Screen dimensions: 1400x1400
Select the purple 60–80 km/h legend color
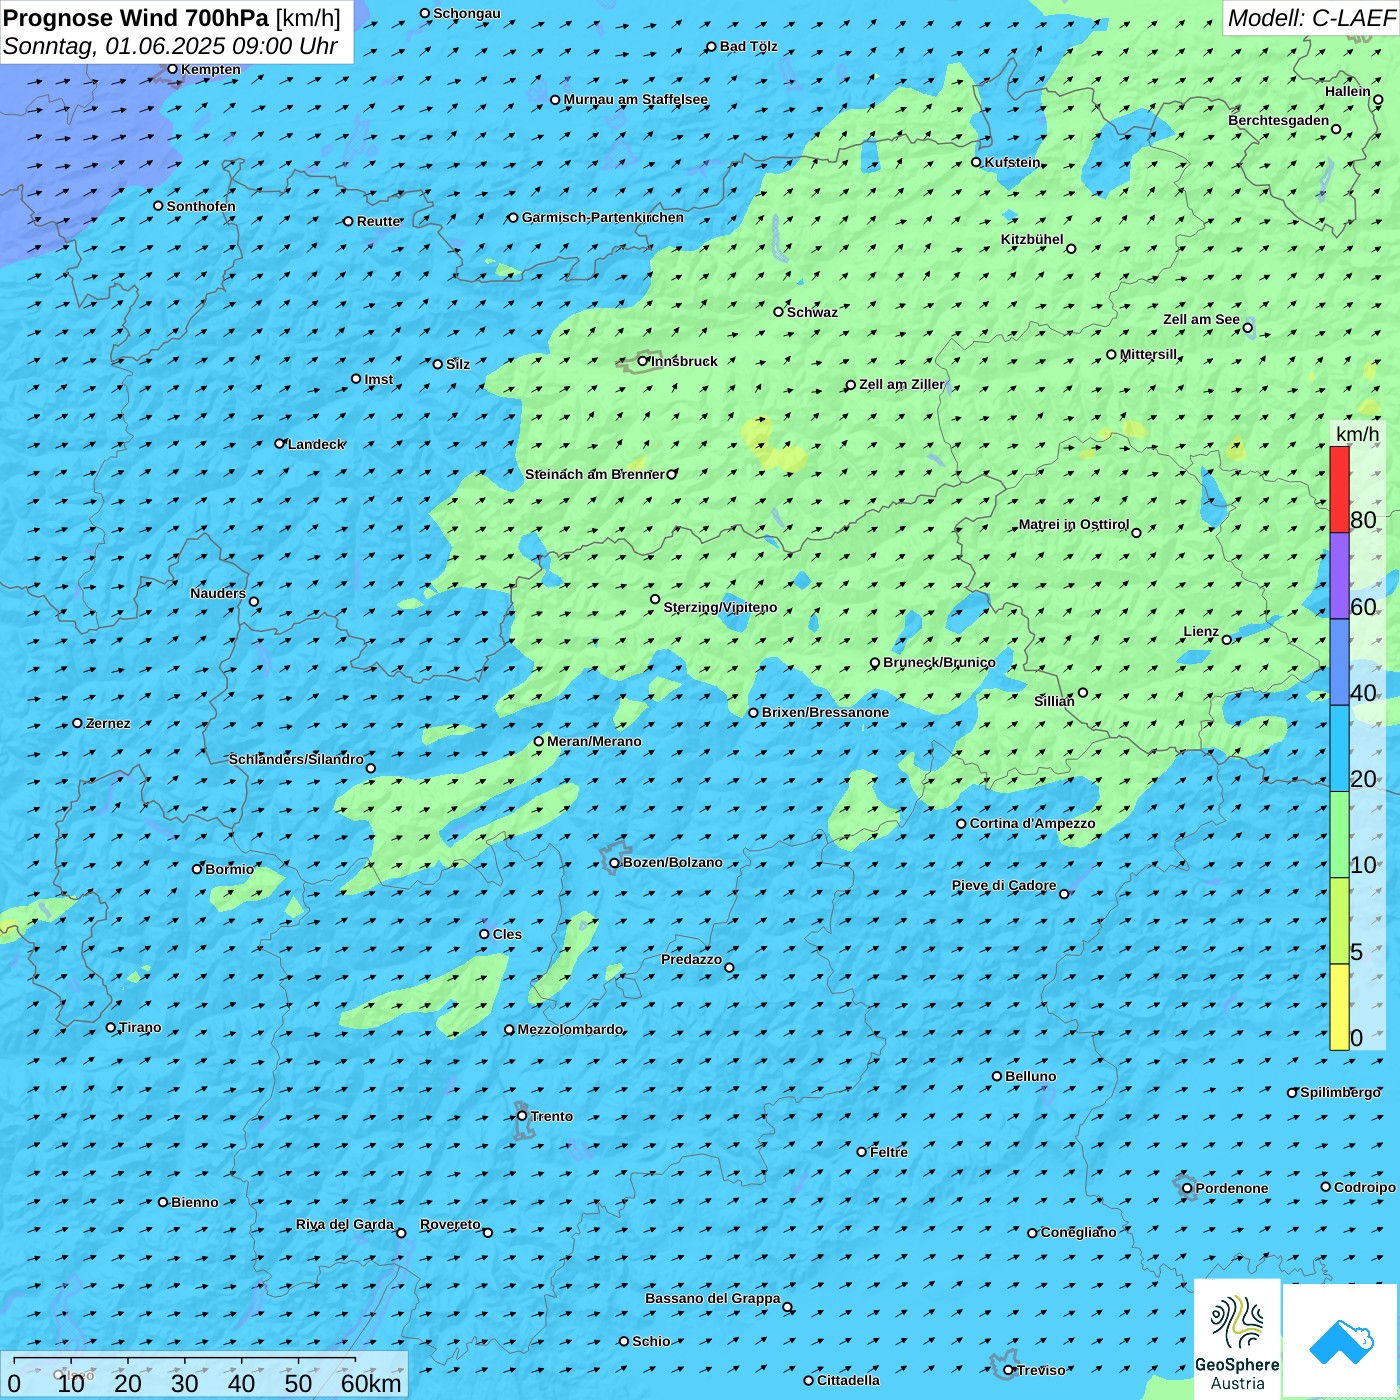pos(1339,576)
